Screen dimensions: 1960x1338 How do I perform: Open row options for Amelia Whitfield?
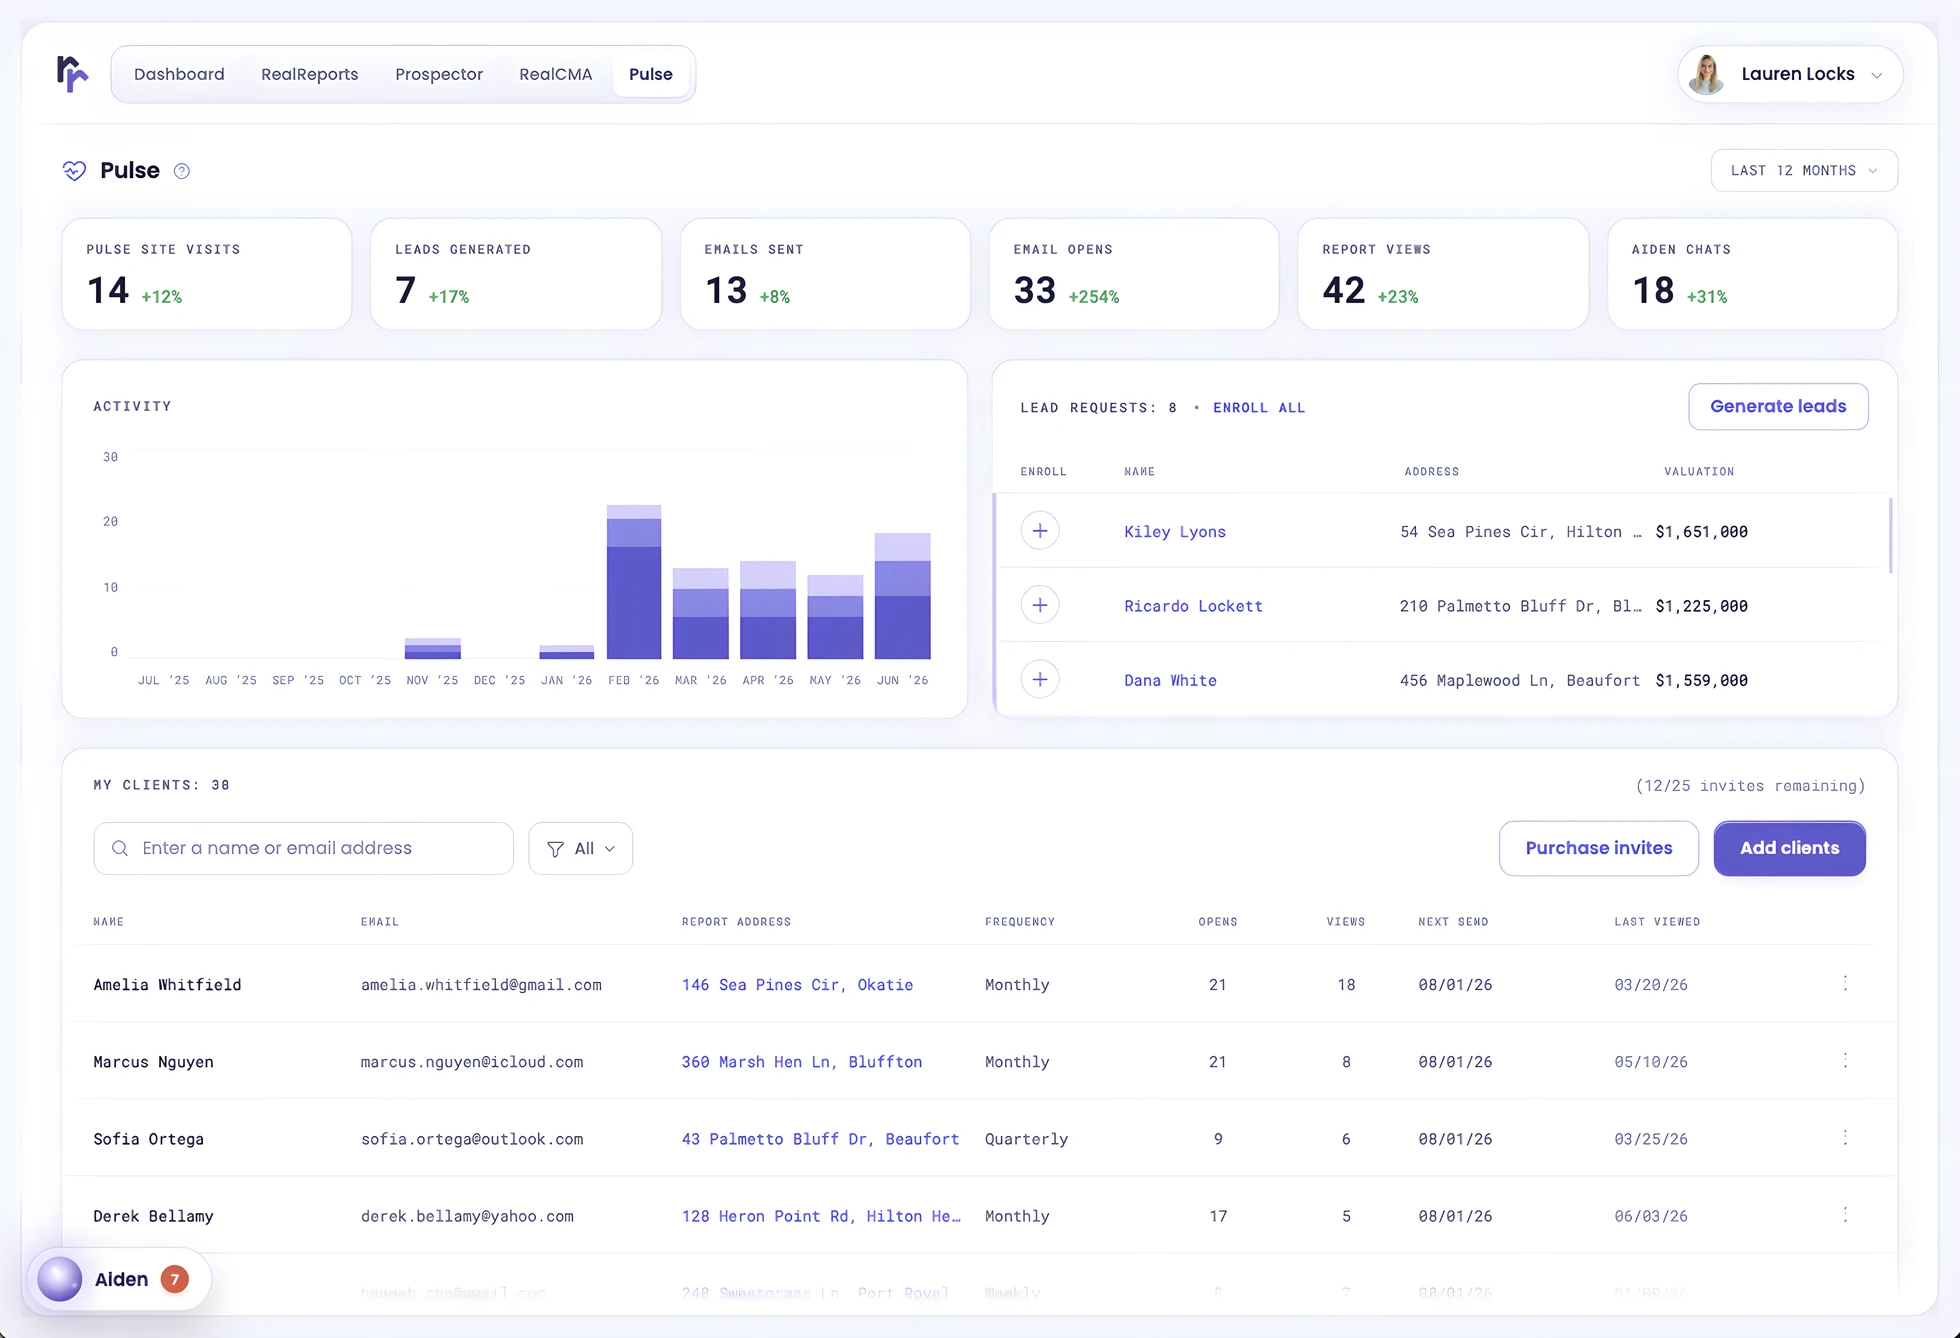coord(1845,984)
